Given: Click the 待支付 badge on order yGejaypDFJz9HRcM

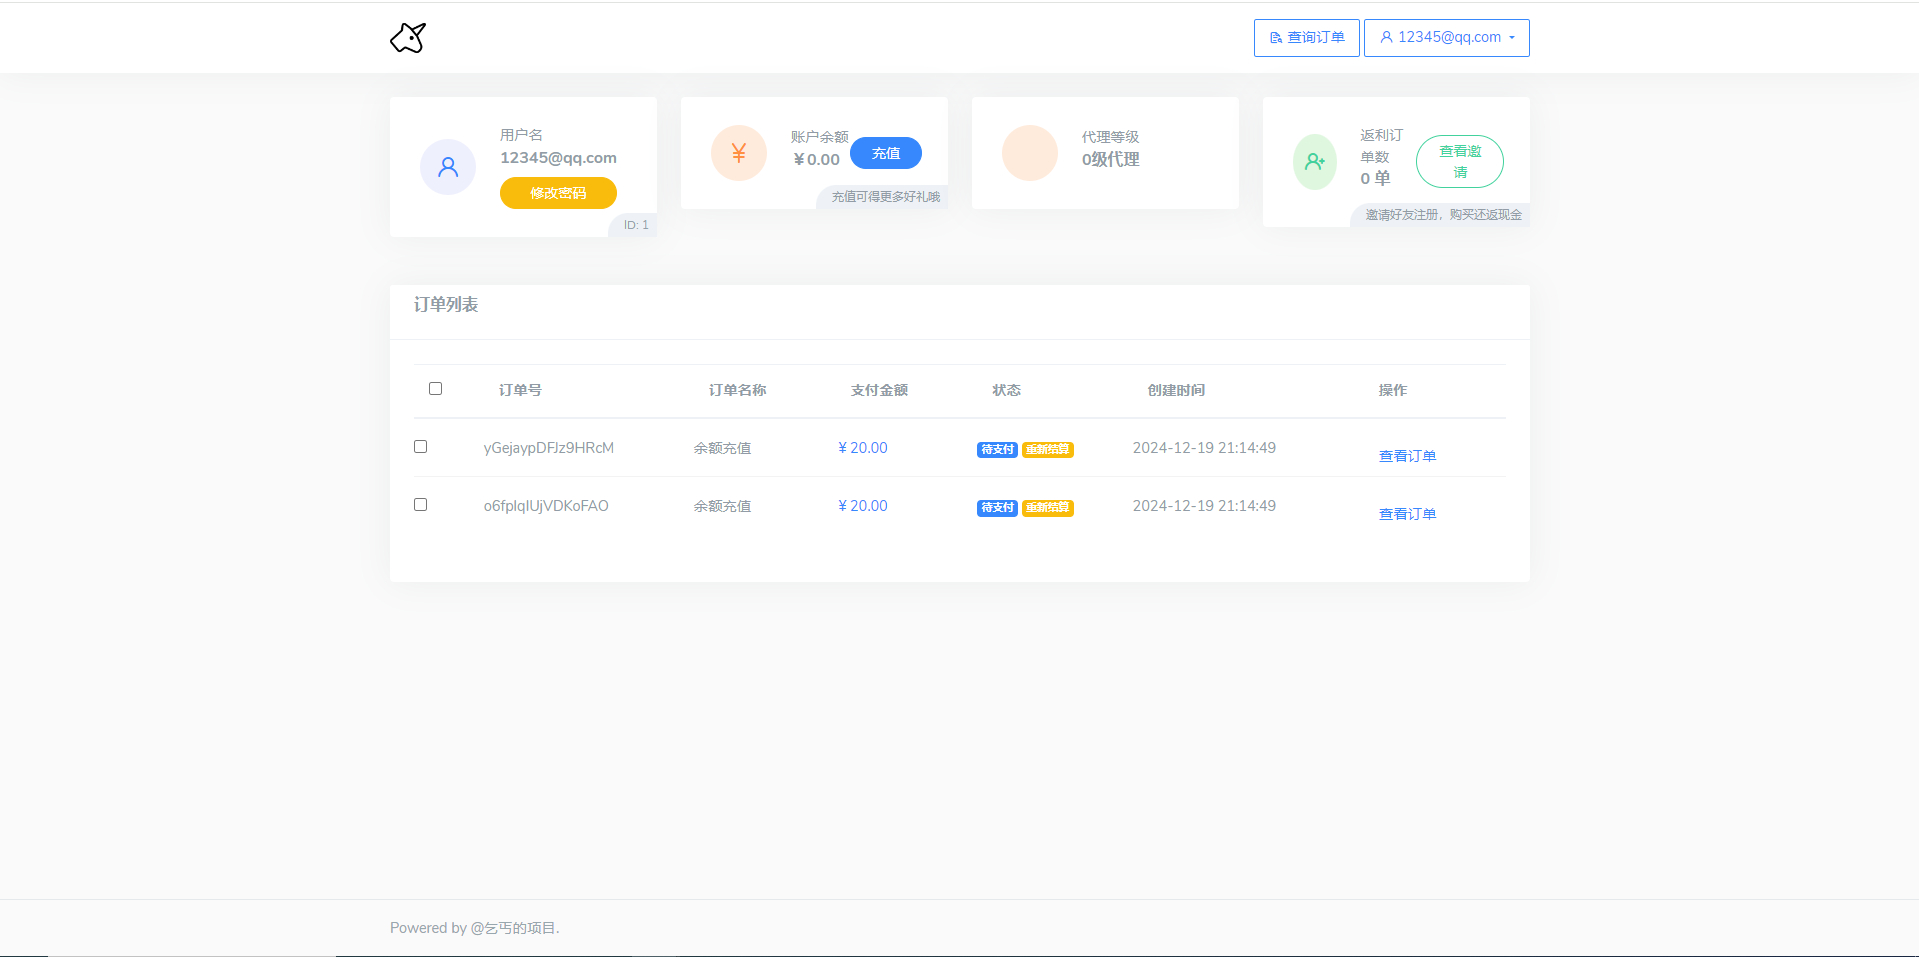Looking at the screenshot, I should coord(996,450).
